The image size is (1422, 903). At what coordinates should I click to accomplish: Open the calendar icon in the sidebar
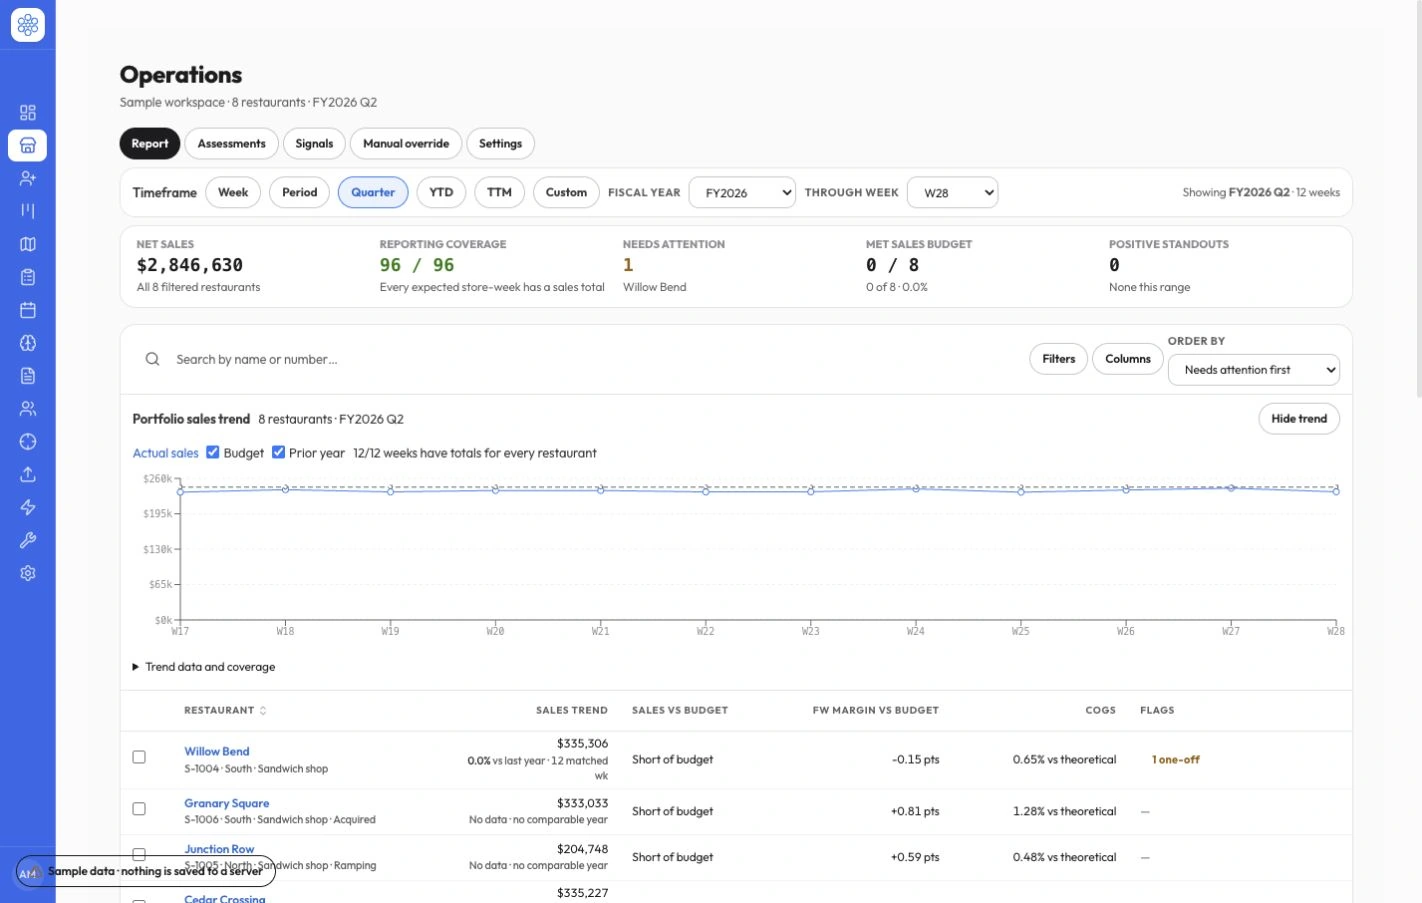[x=28, y=310]
